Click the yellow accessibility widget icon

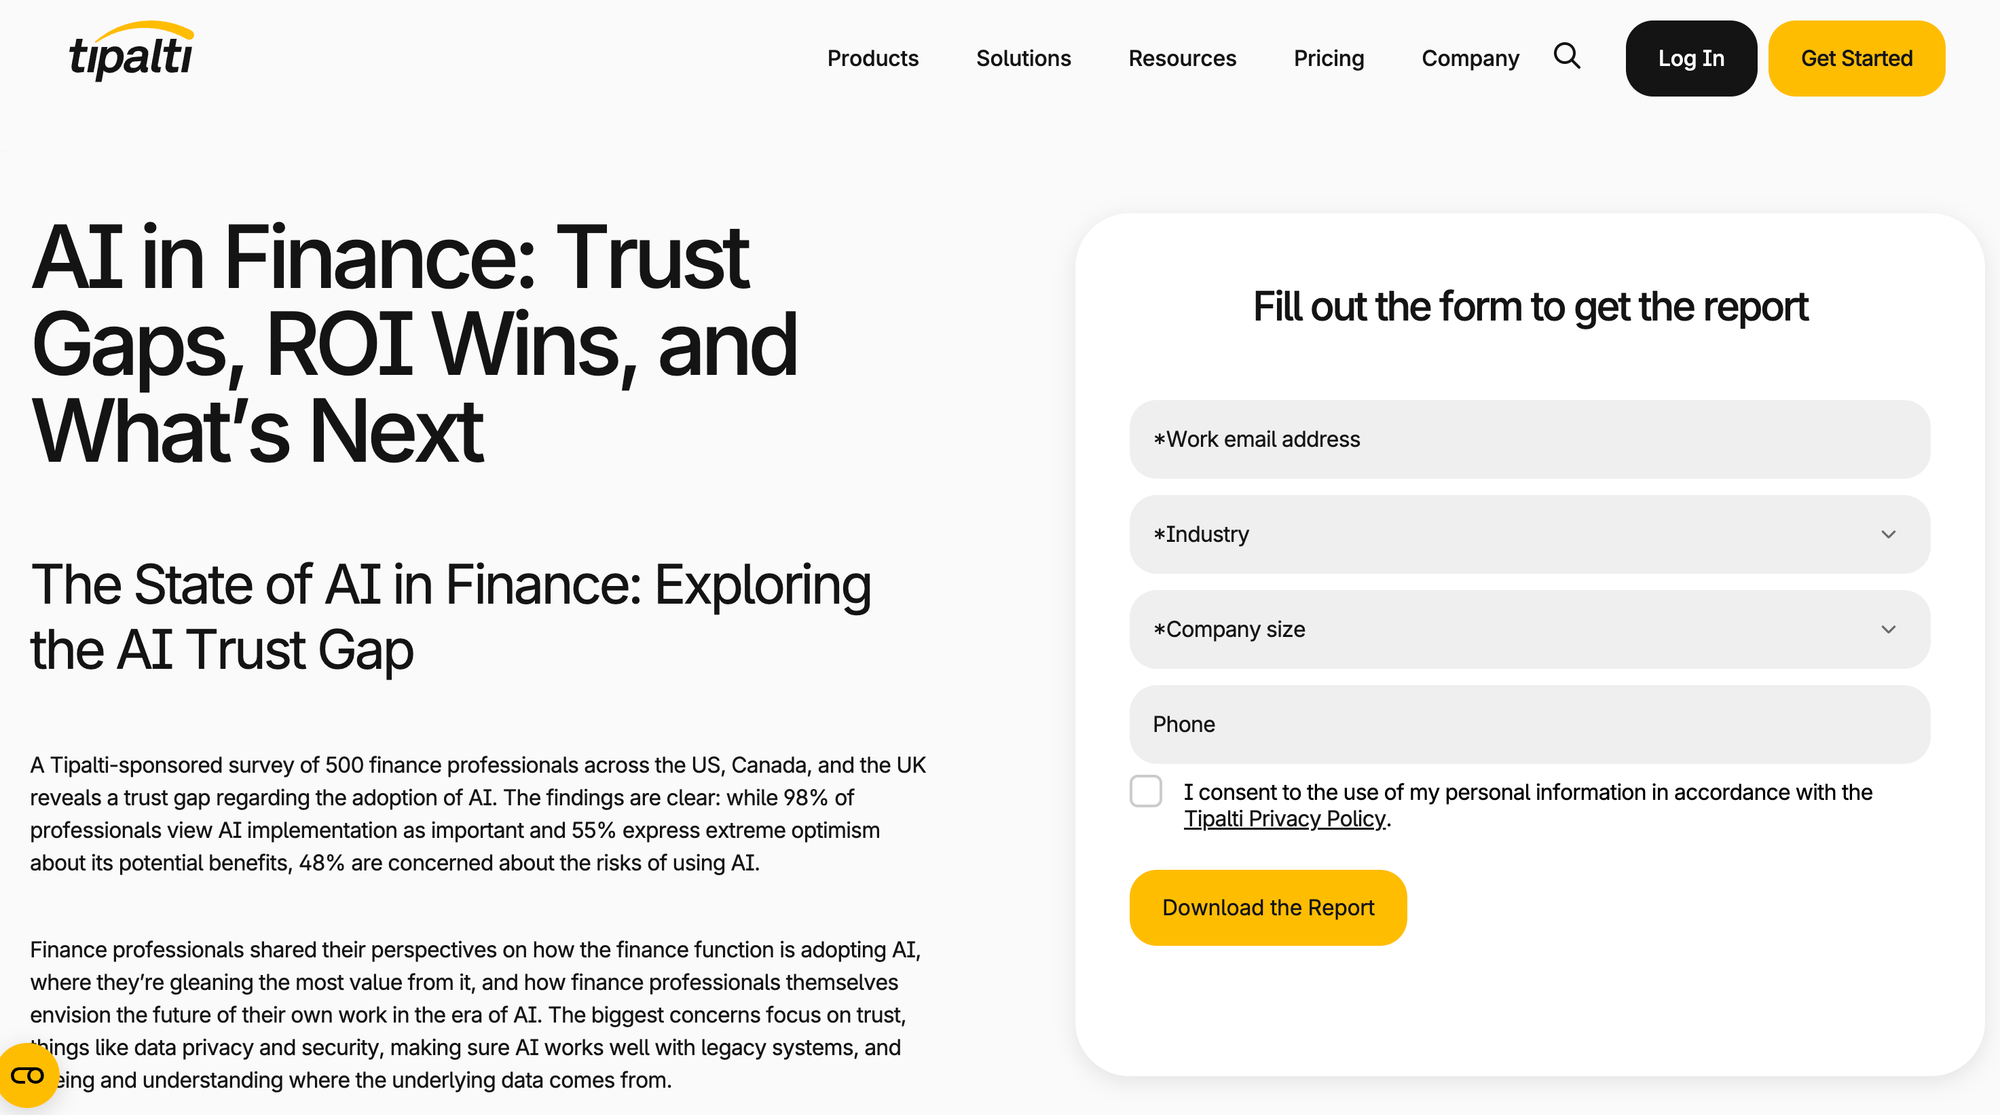pos(27,1076)
